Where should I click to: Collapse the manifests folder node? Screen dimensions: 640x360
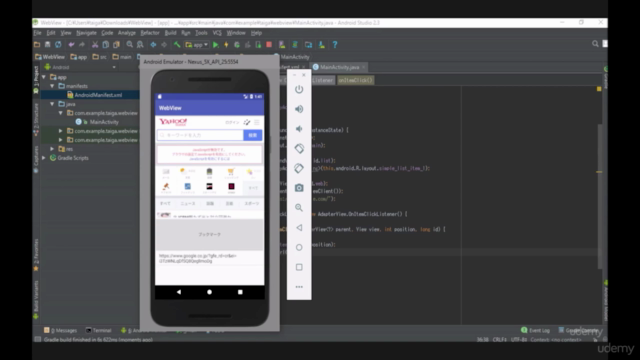52,86
